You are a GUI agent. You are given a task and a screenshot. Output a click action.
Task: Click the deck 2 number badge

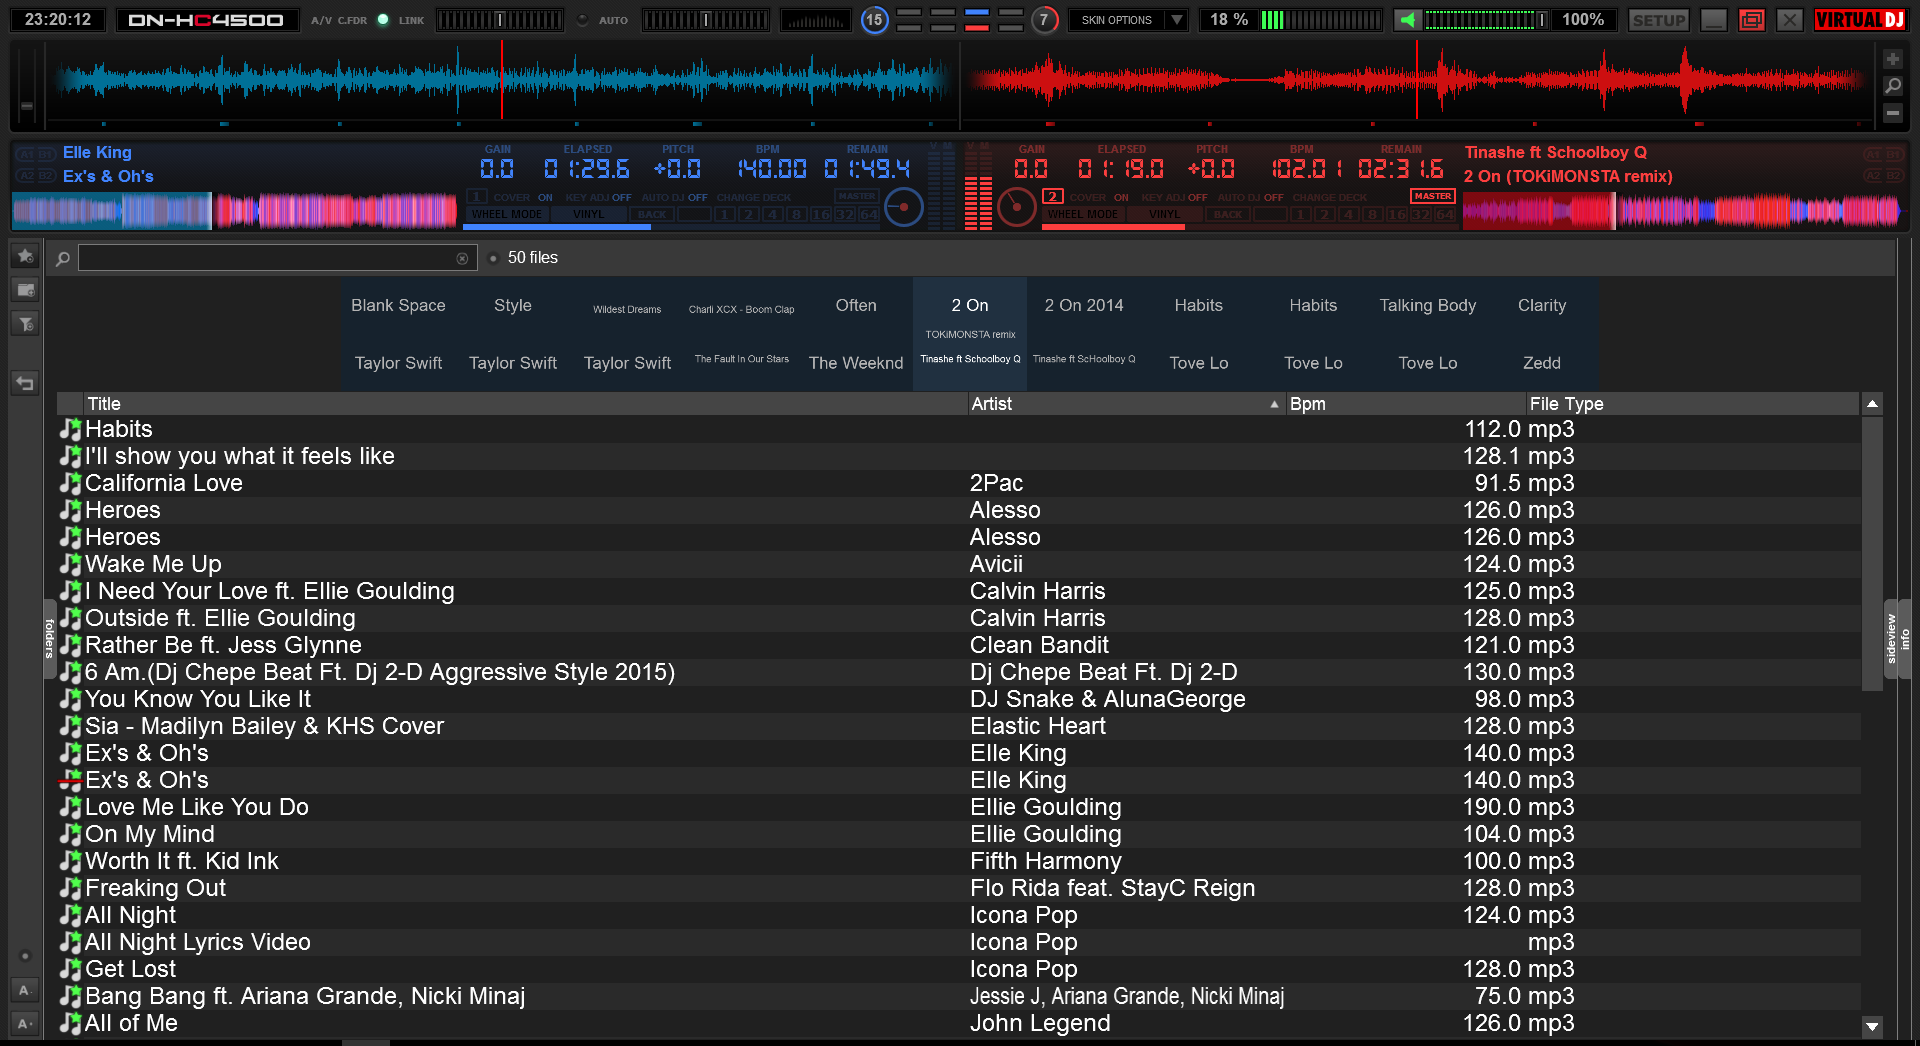(1053, 197)
